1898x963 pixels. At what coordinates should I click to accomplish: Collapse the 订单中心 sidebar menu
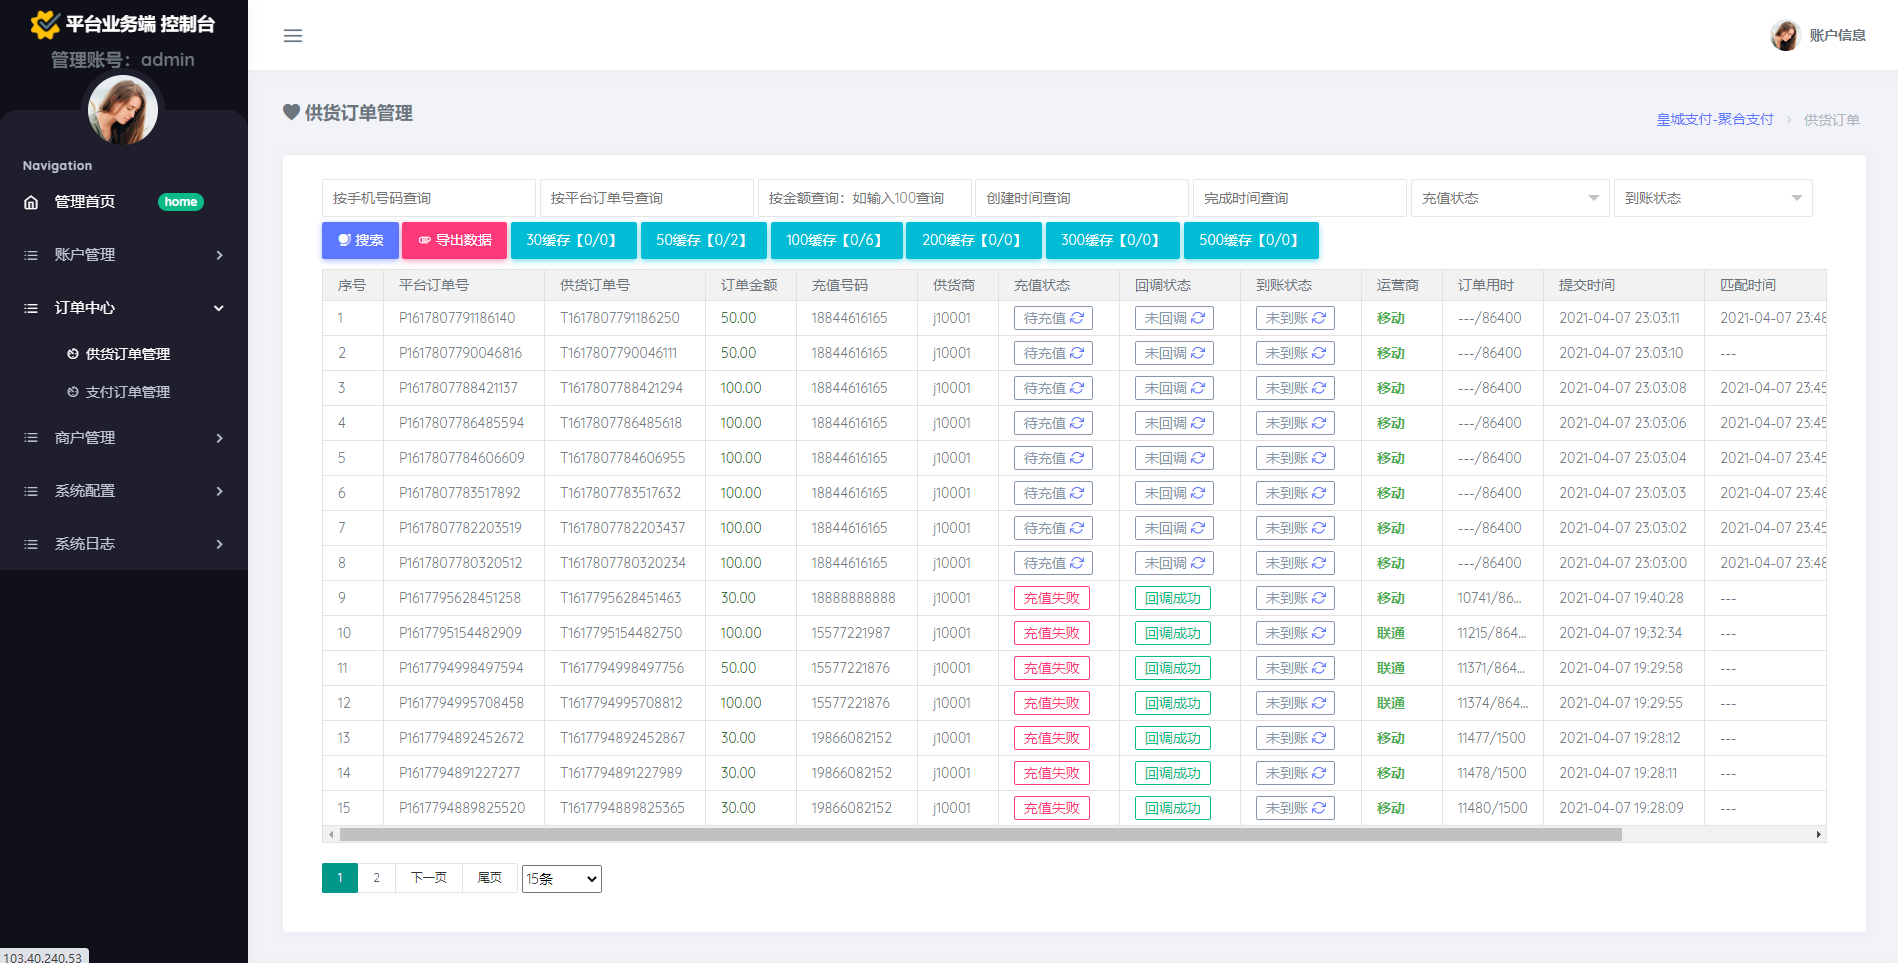coord(124,308)
